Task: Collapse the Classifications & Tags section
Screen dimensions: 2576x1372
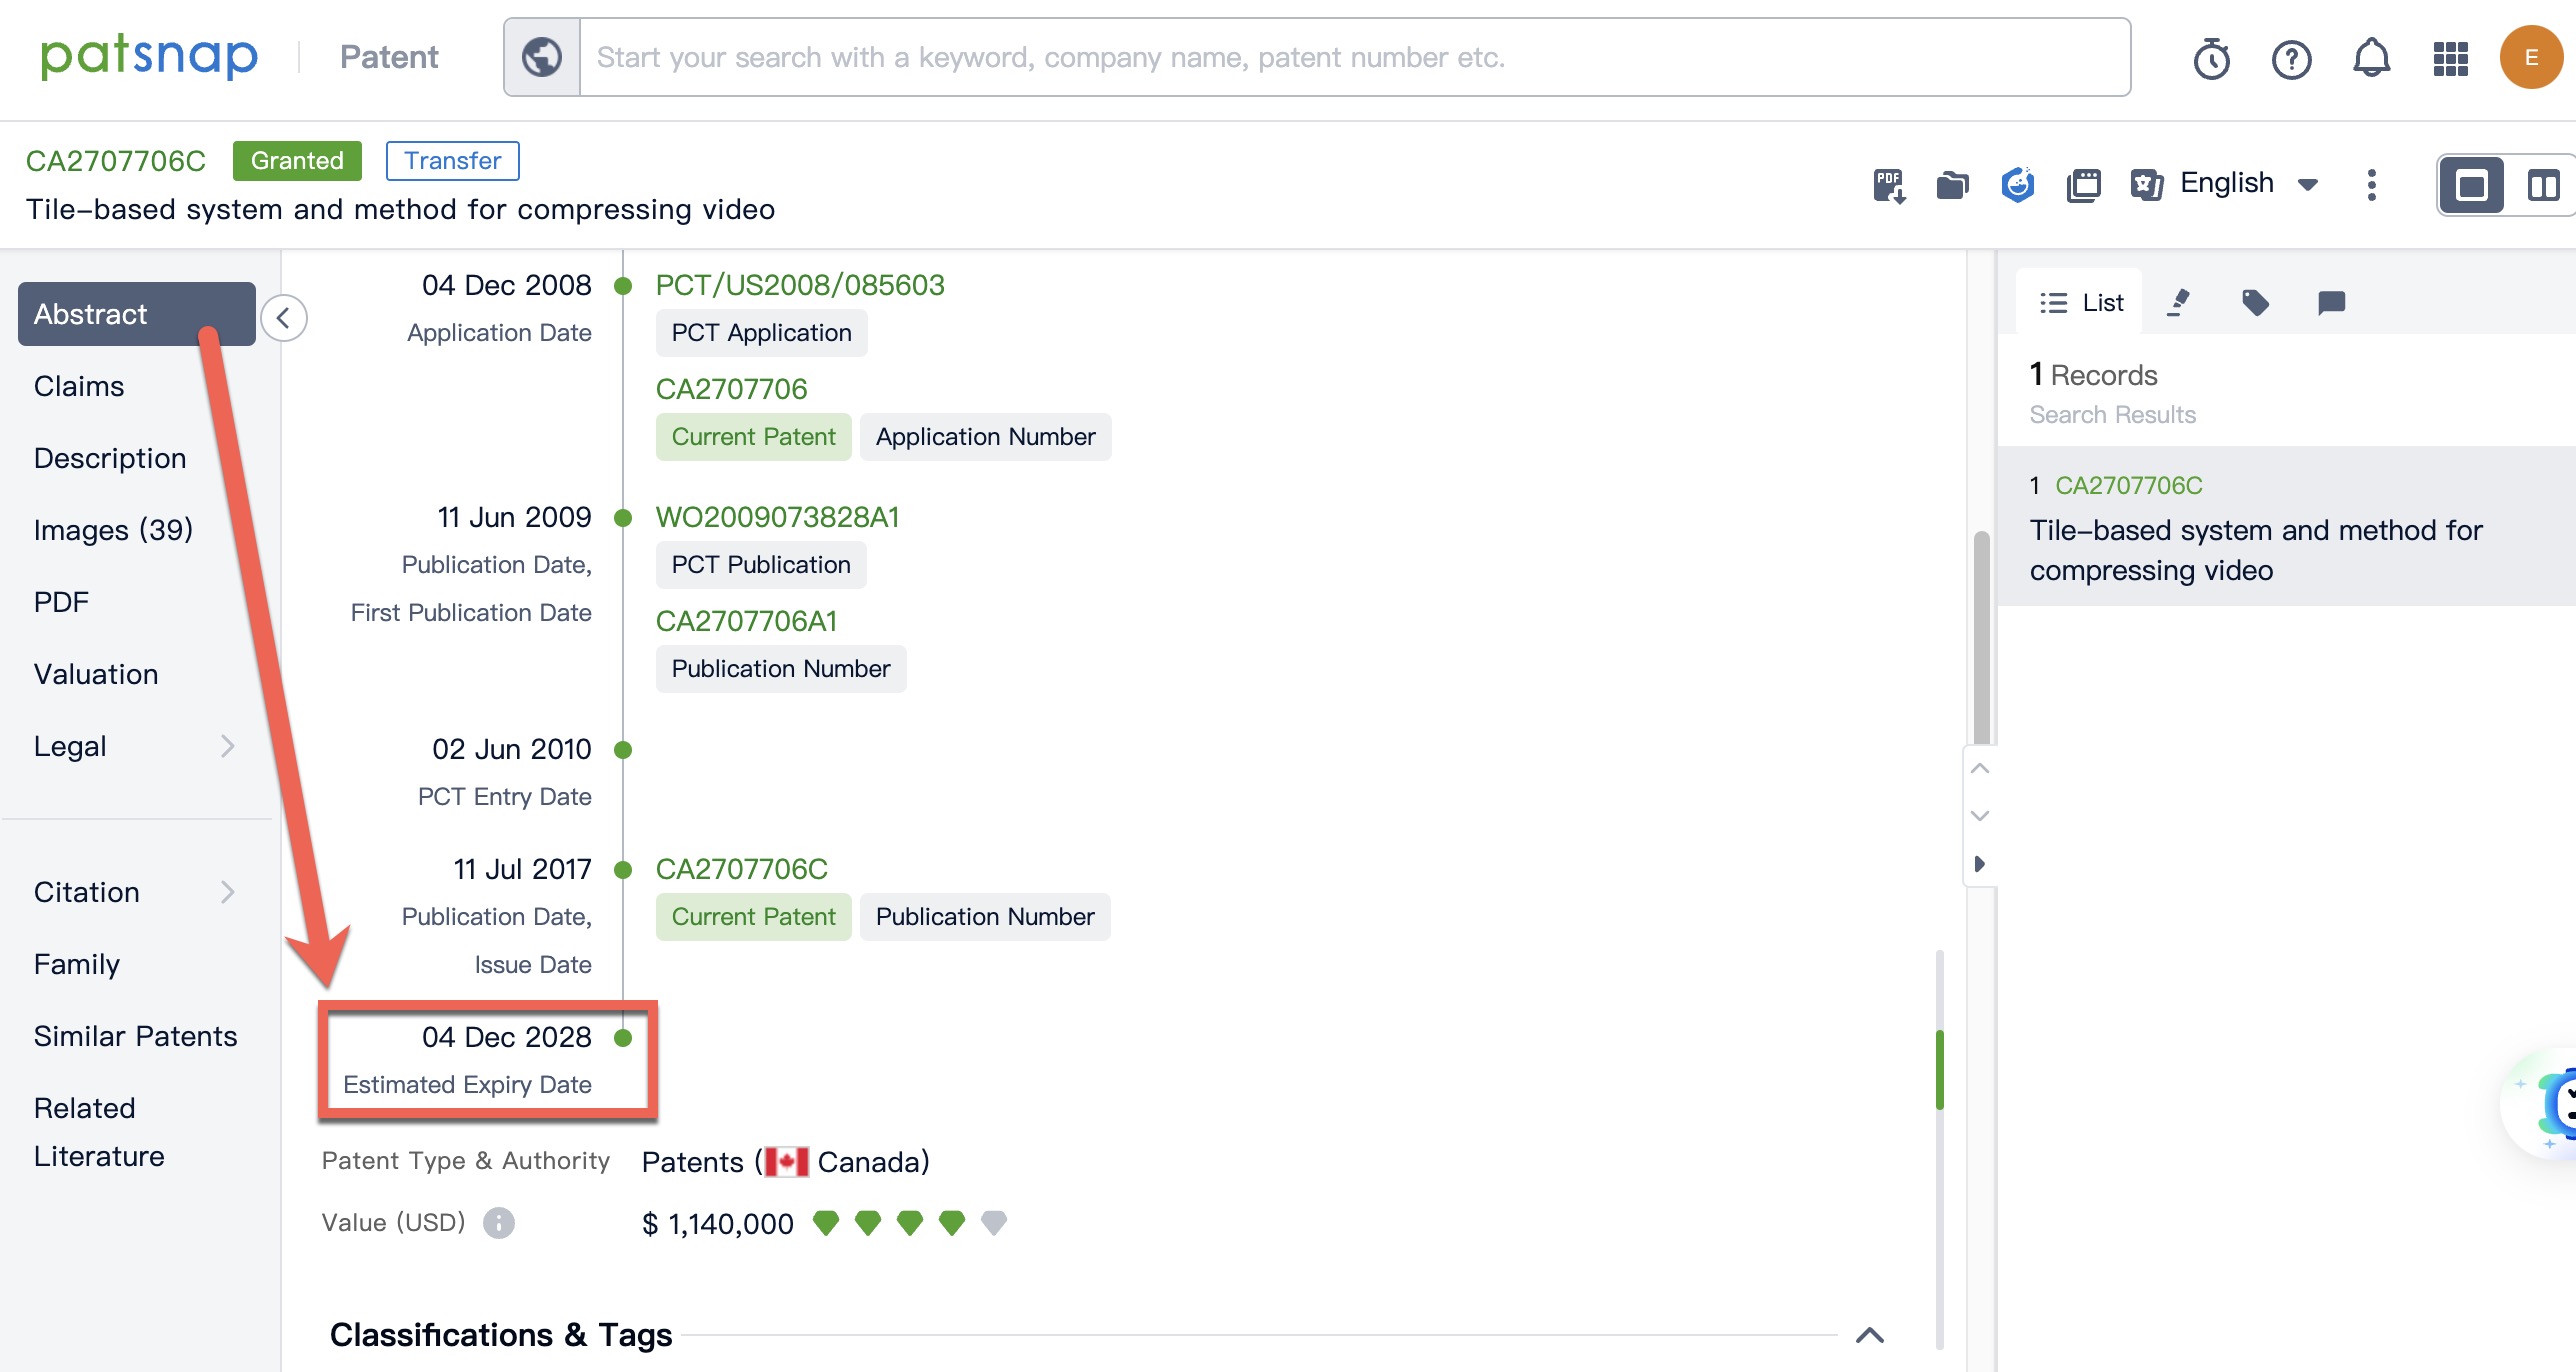Action: pyautogui.click(x=1869, y=1335)
